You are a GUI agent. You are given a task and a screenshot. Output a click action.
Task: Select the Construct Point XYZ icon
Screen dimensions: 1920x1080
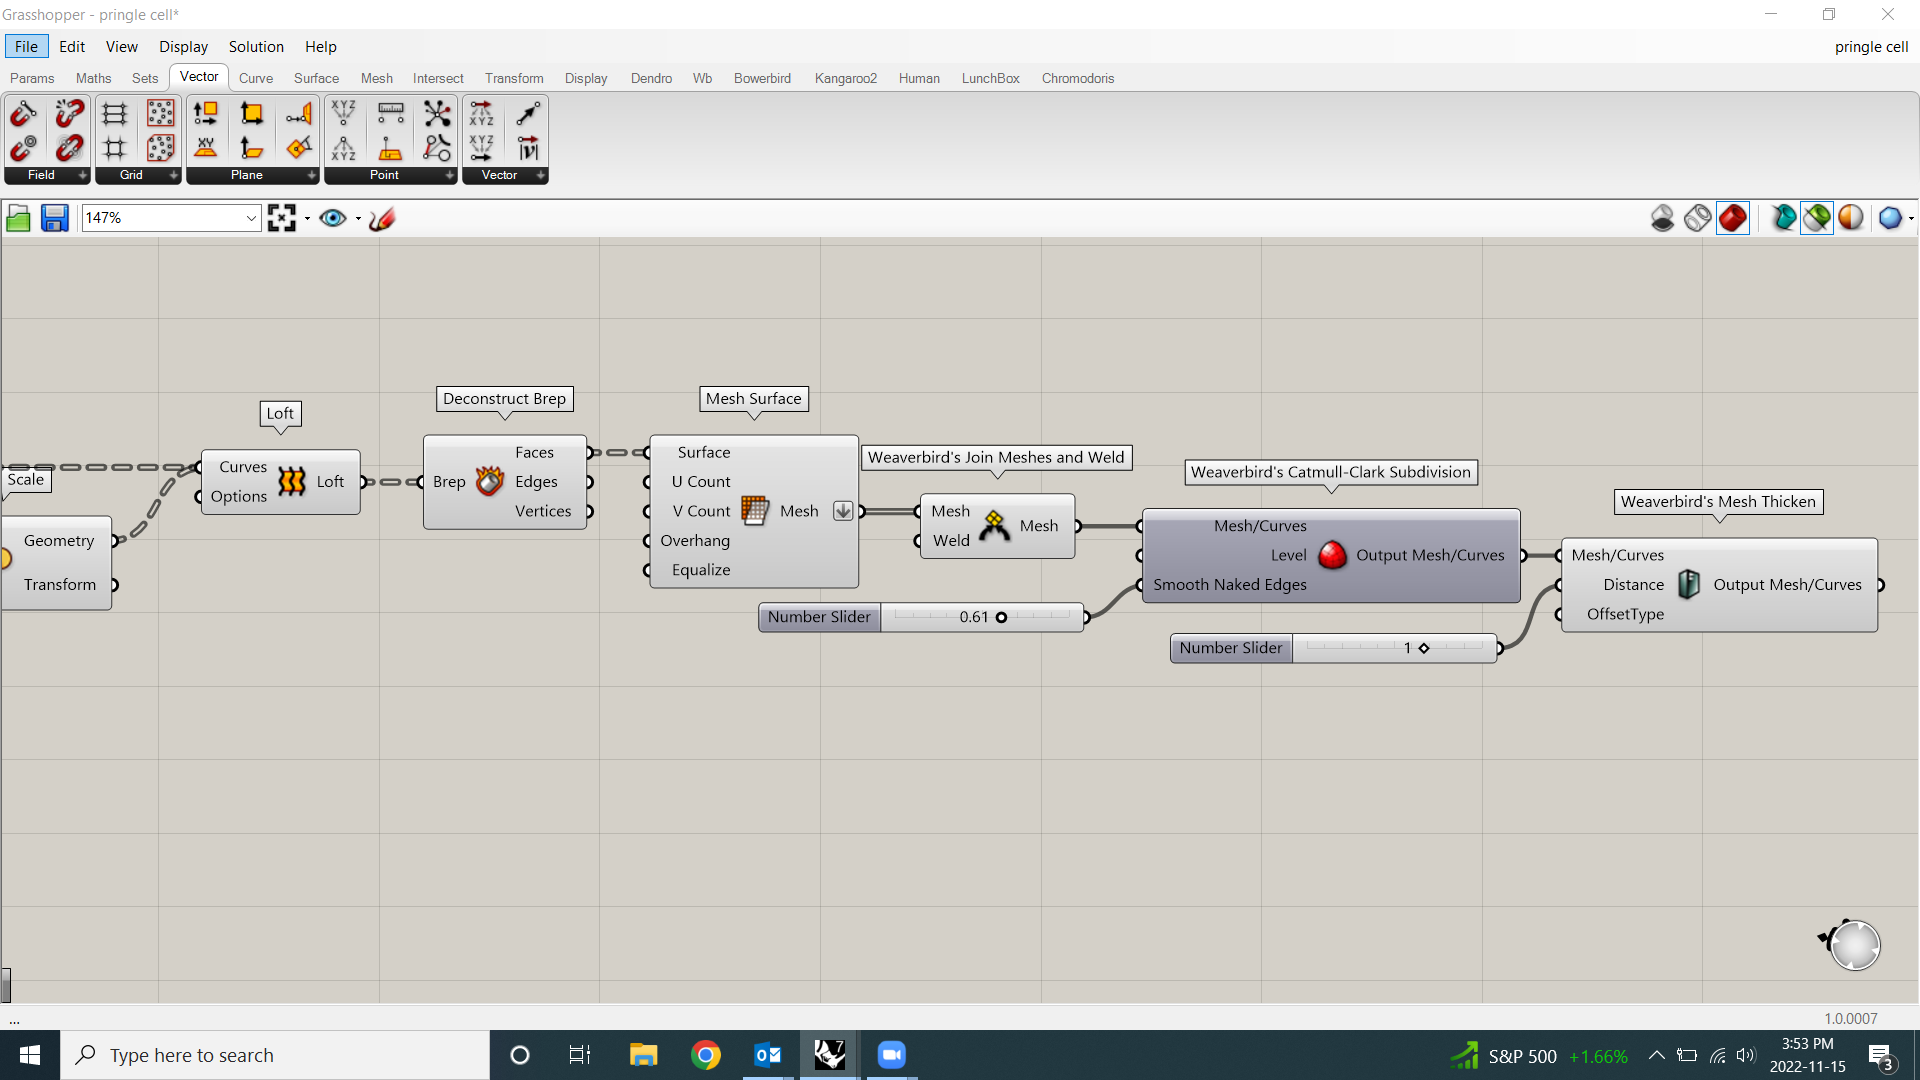pos(344,113)
